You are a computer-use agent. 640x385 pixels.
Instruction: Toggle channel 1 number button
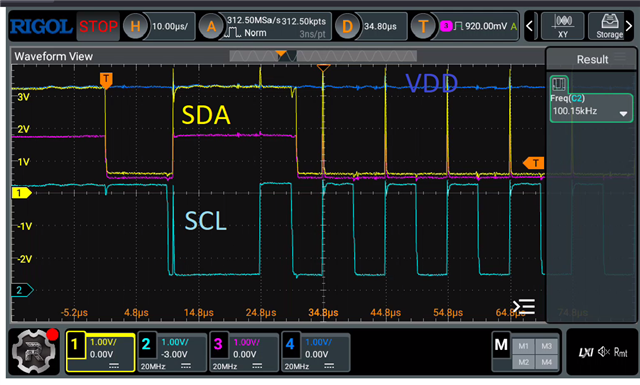point(75,345)
